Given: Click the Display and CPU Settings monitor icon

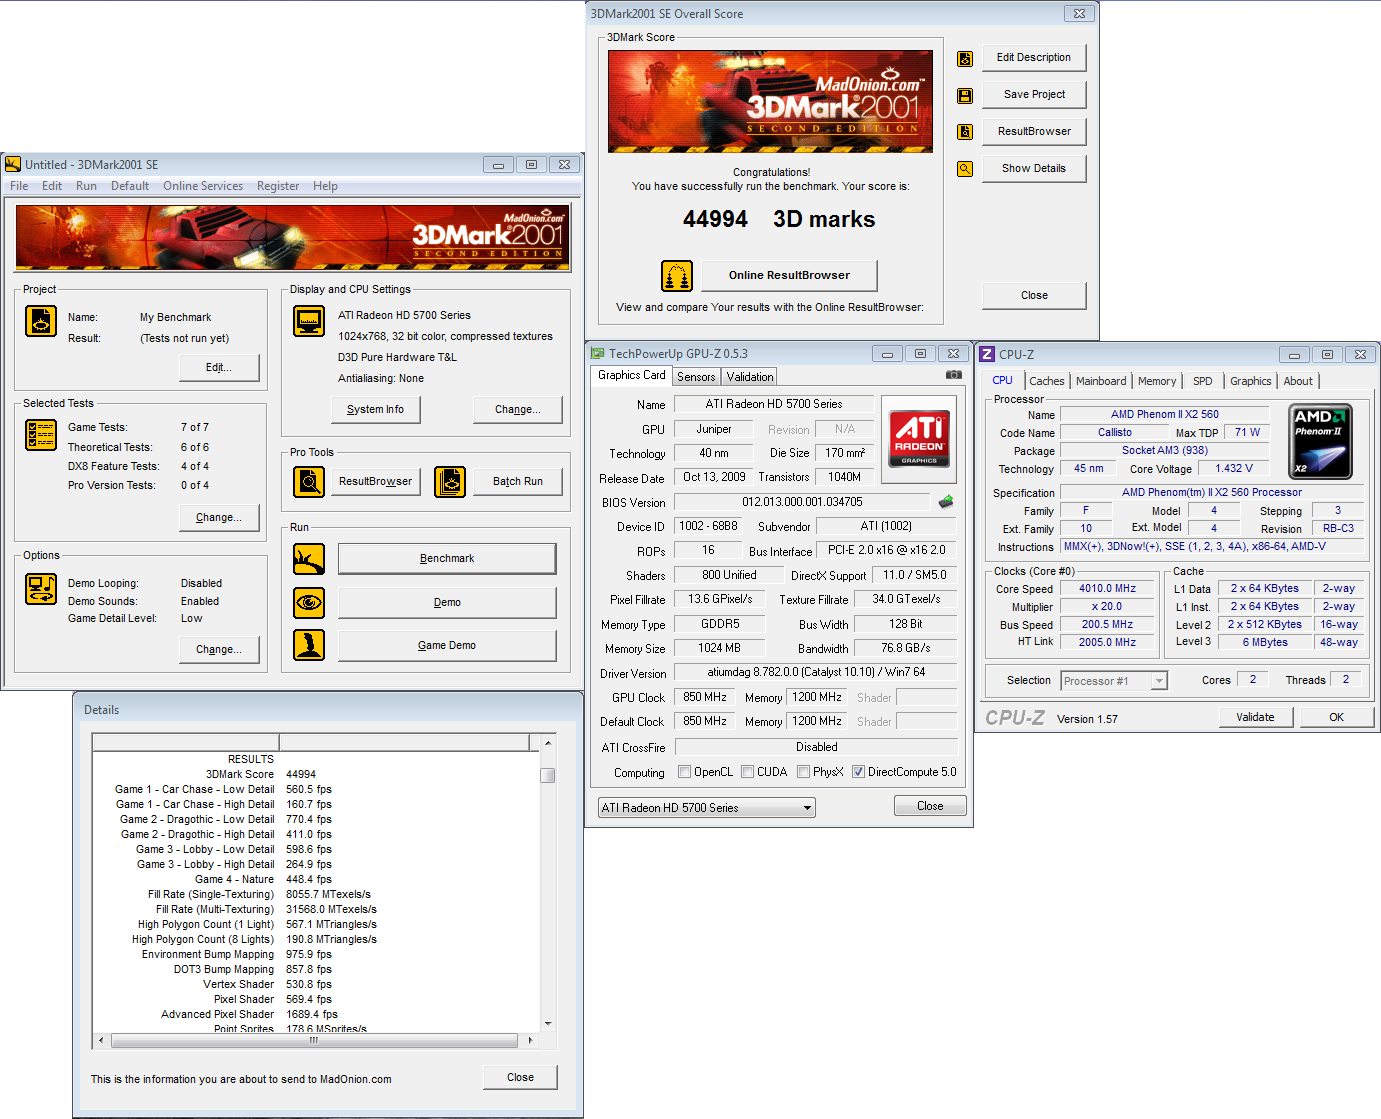Looking at the screenshot, I should [x=309, y=321].
